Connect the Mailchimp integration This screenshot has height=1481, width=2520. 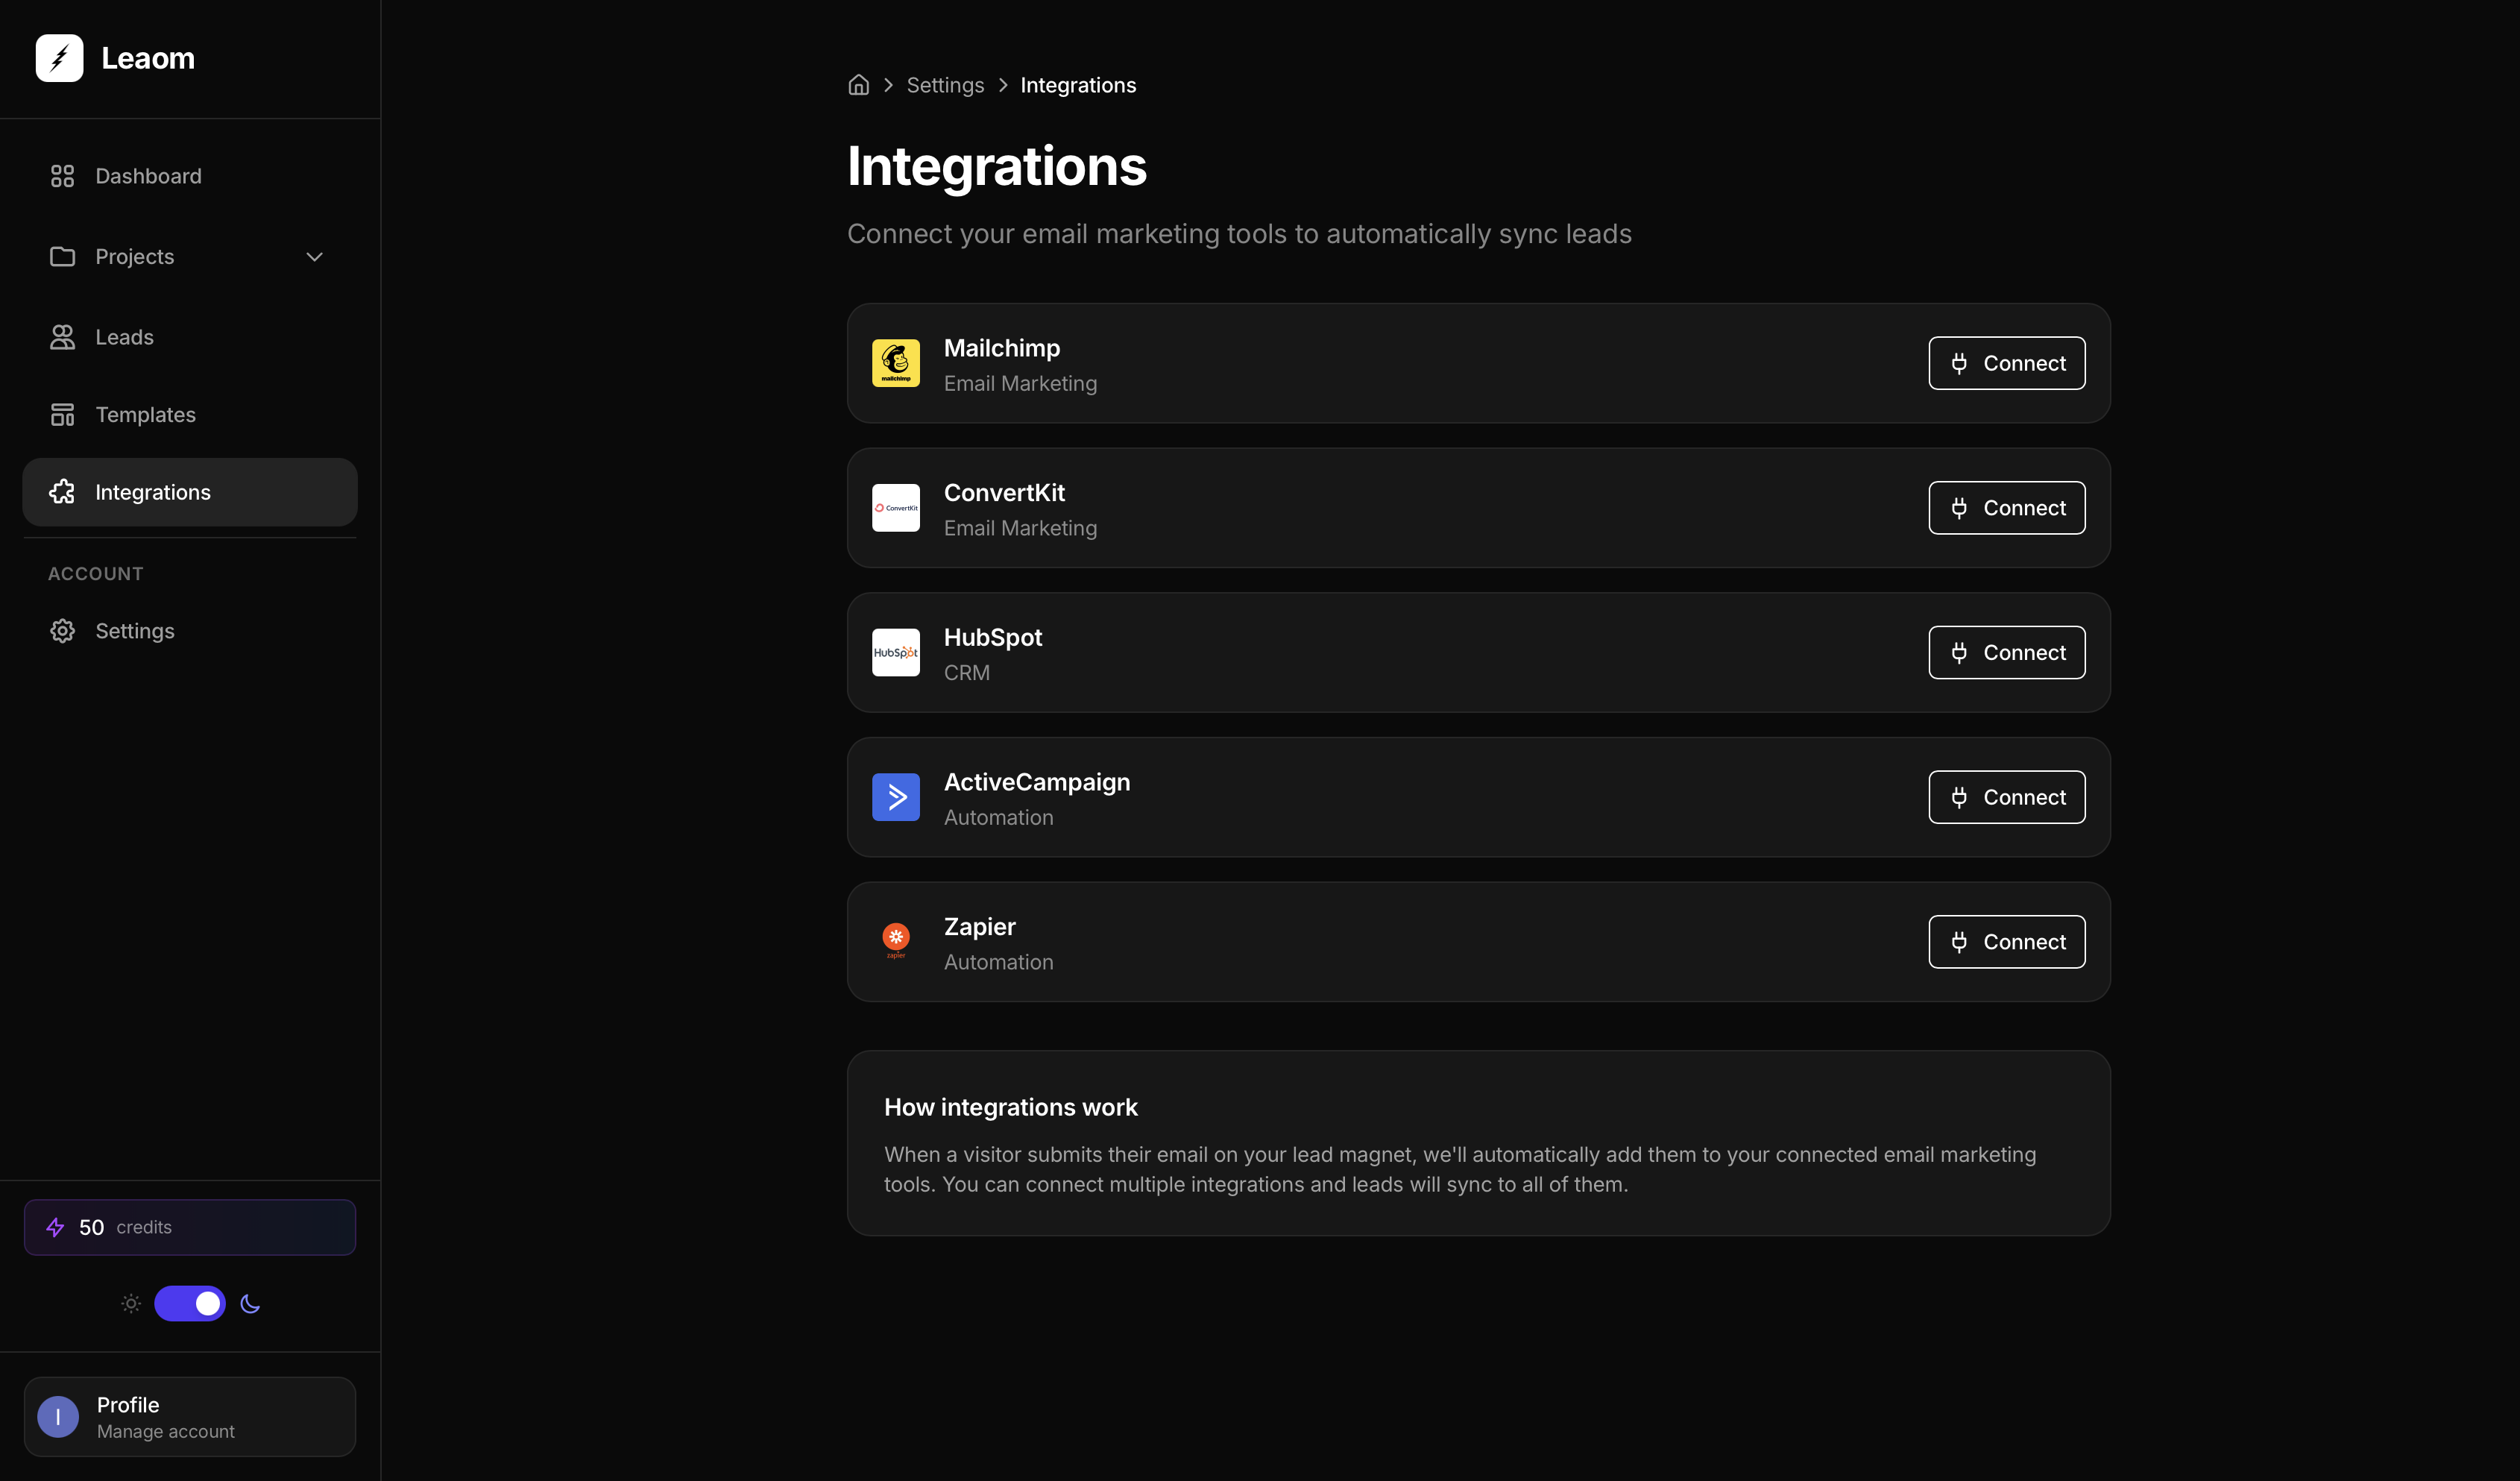coord(2006,363)
